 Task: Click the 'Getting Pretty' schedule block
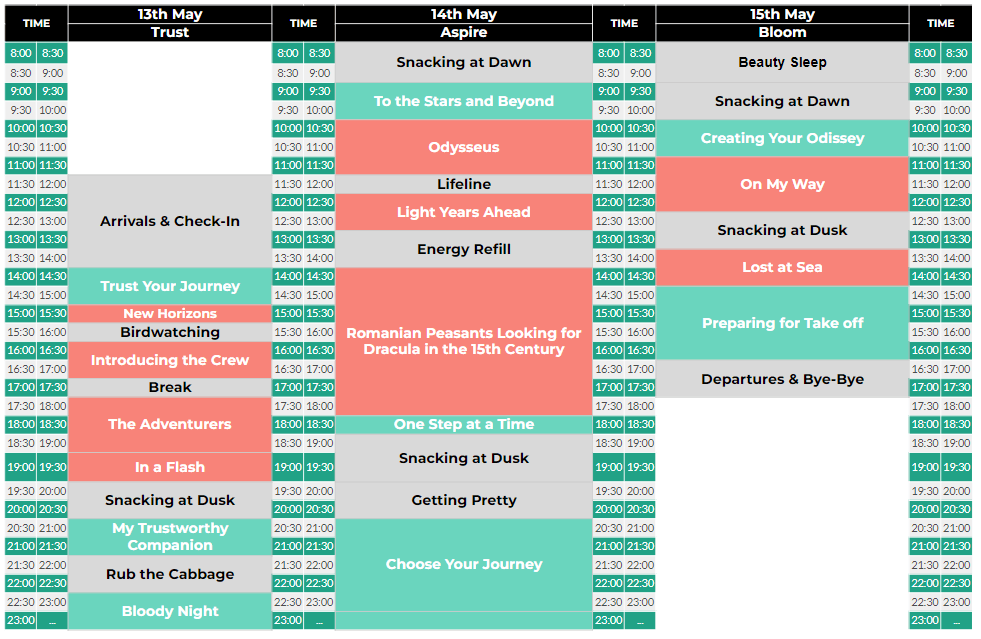click(464, 500)
